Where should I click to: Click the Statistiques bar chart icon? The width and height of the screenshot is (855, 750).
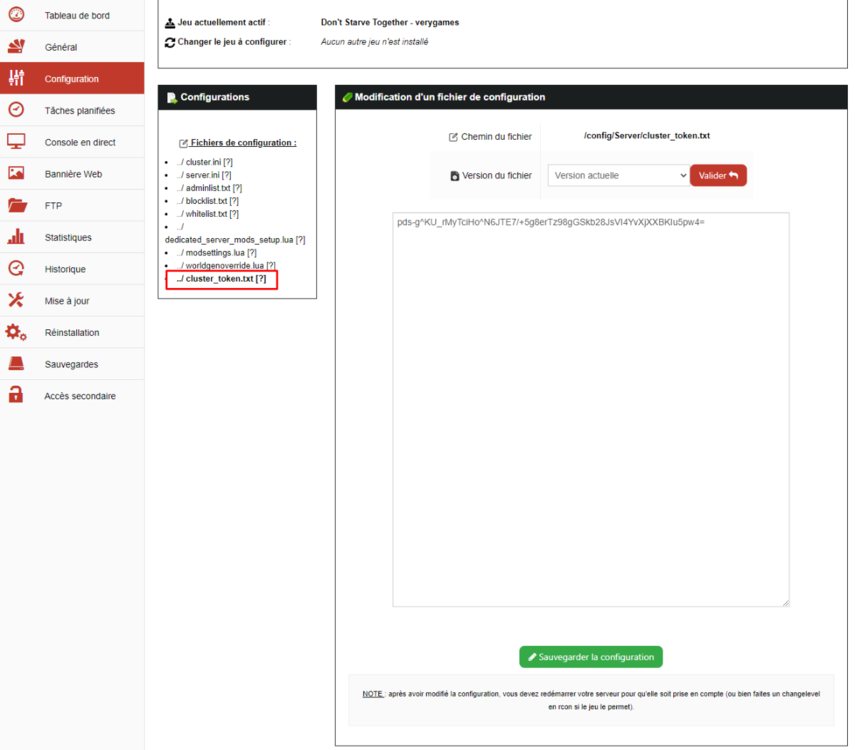pos(16,237)
